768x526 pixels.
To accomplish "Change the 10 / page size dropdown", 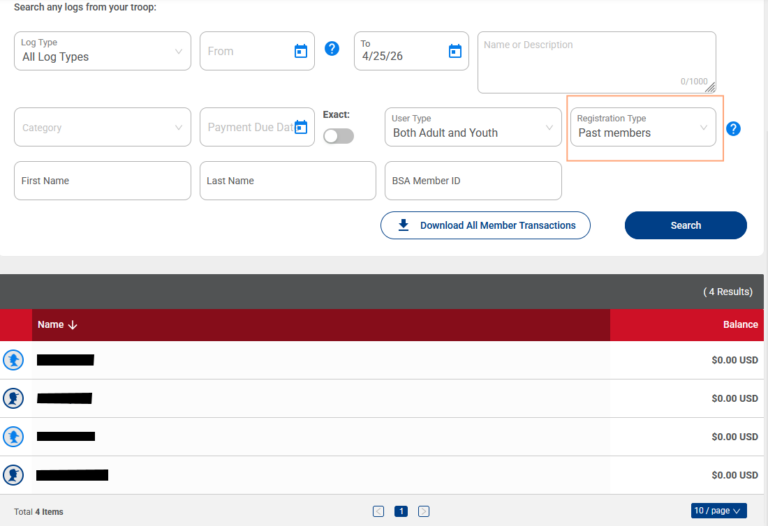I will click(719, 510).
